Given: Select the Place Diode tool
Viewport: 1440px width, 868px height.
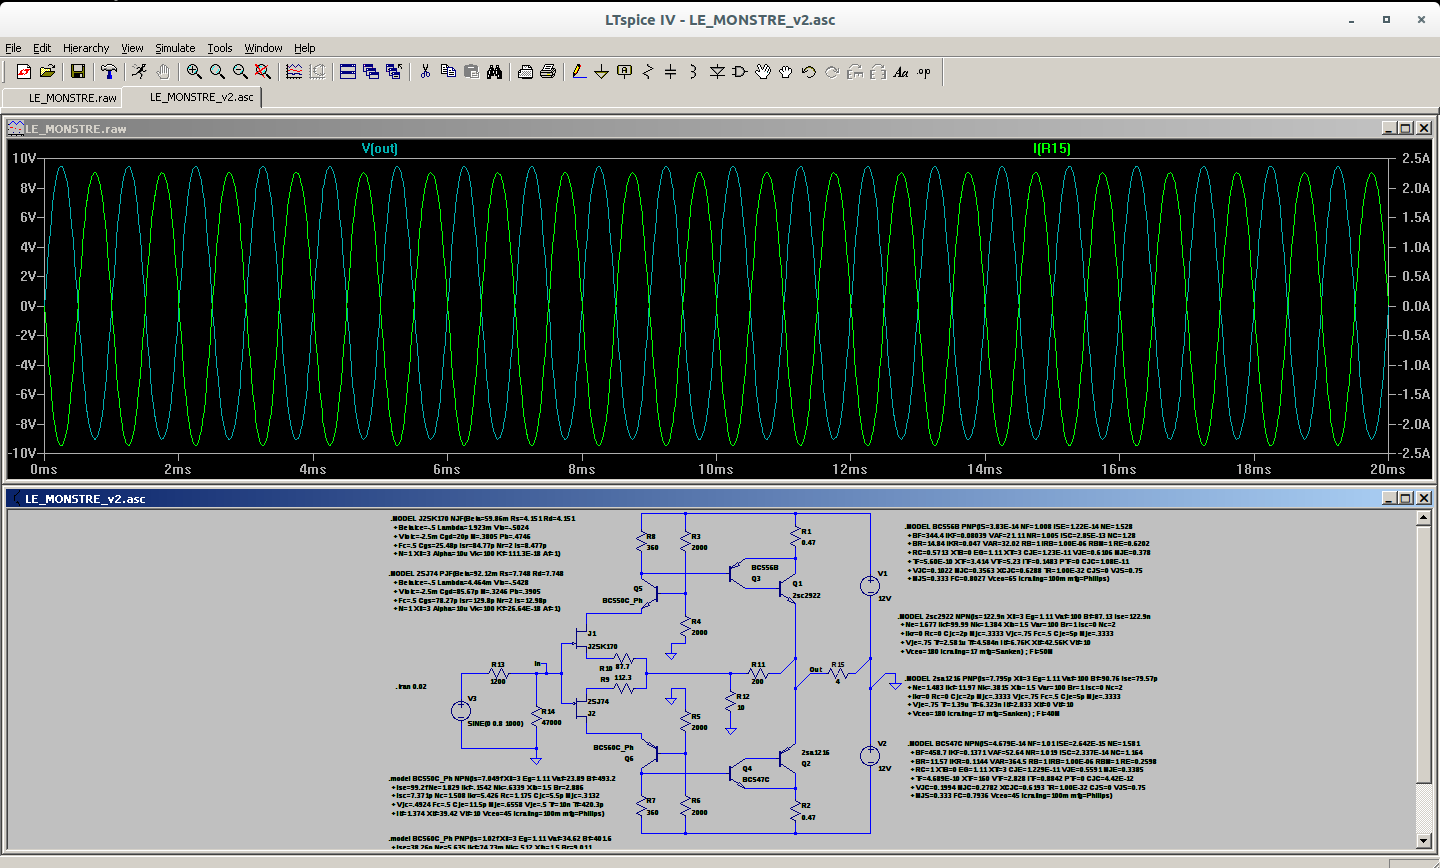Looking at the screenshot, I should [x=717, y=71].
